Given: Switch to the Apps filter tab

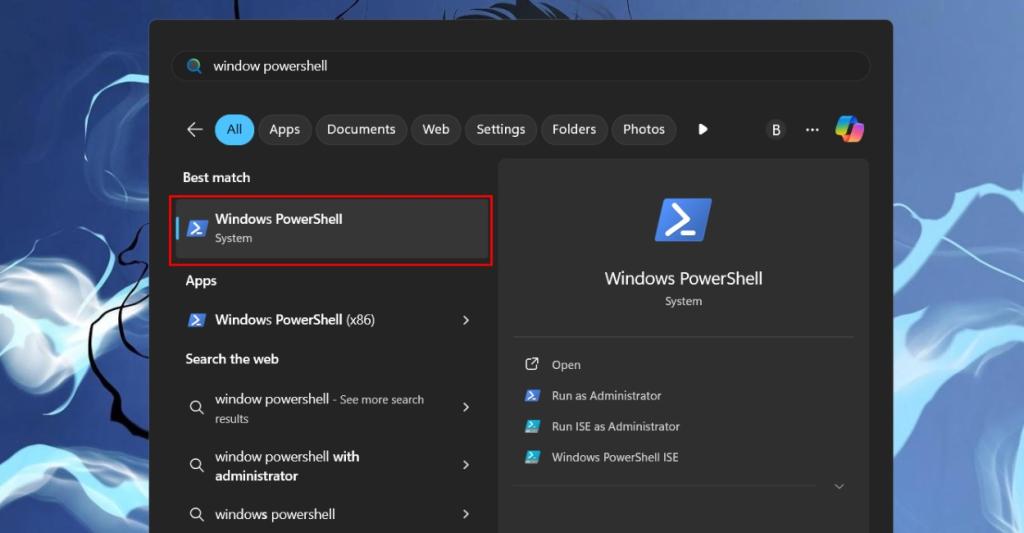Looking at the screenshot, I should pyautogui.click(x=284, y=129).
